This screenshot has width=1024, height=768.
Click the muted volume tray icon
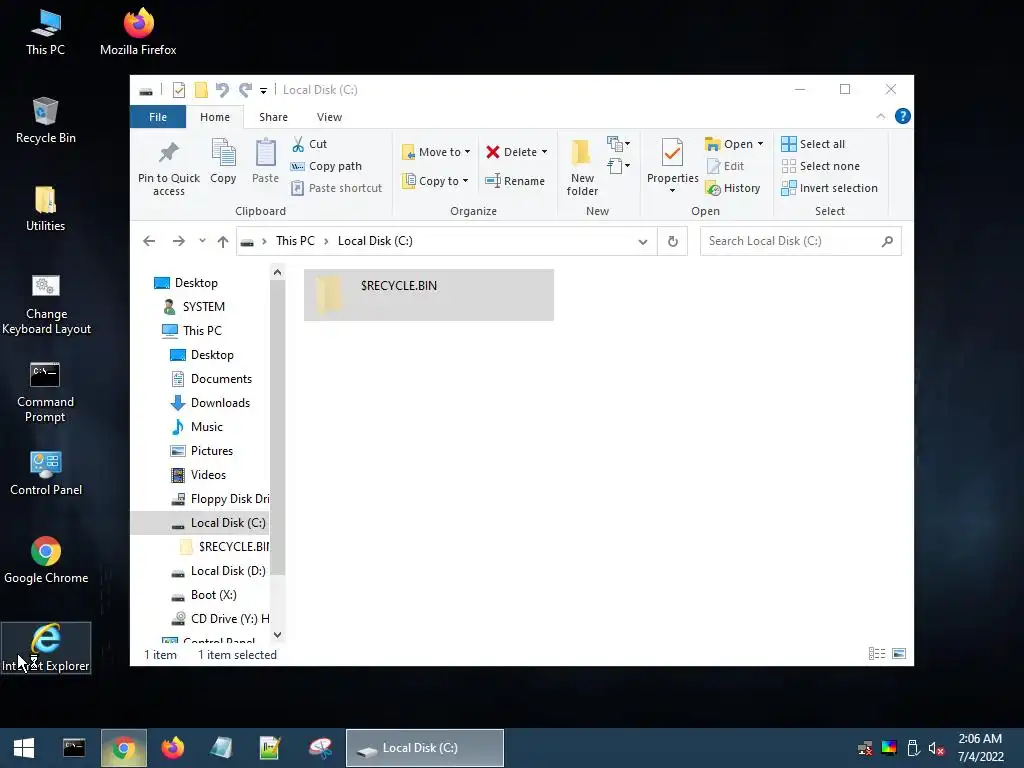[936, 748]
